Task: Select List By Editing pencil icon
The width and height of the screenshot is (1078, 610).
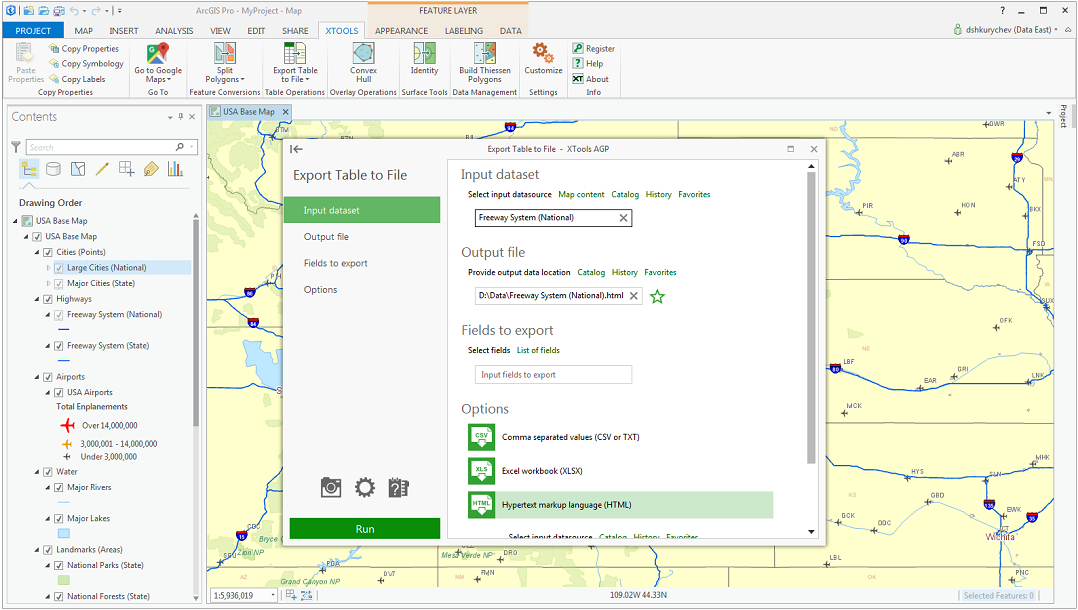Action: click(102, 168)
